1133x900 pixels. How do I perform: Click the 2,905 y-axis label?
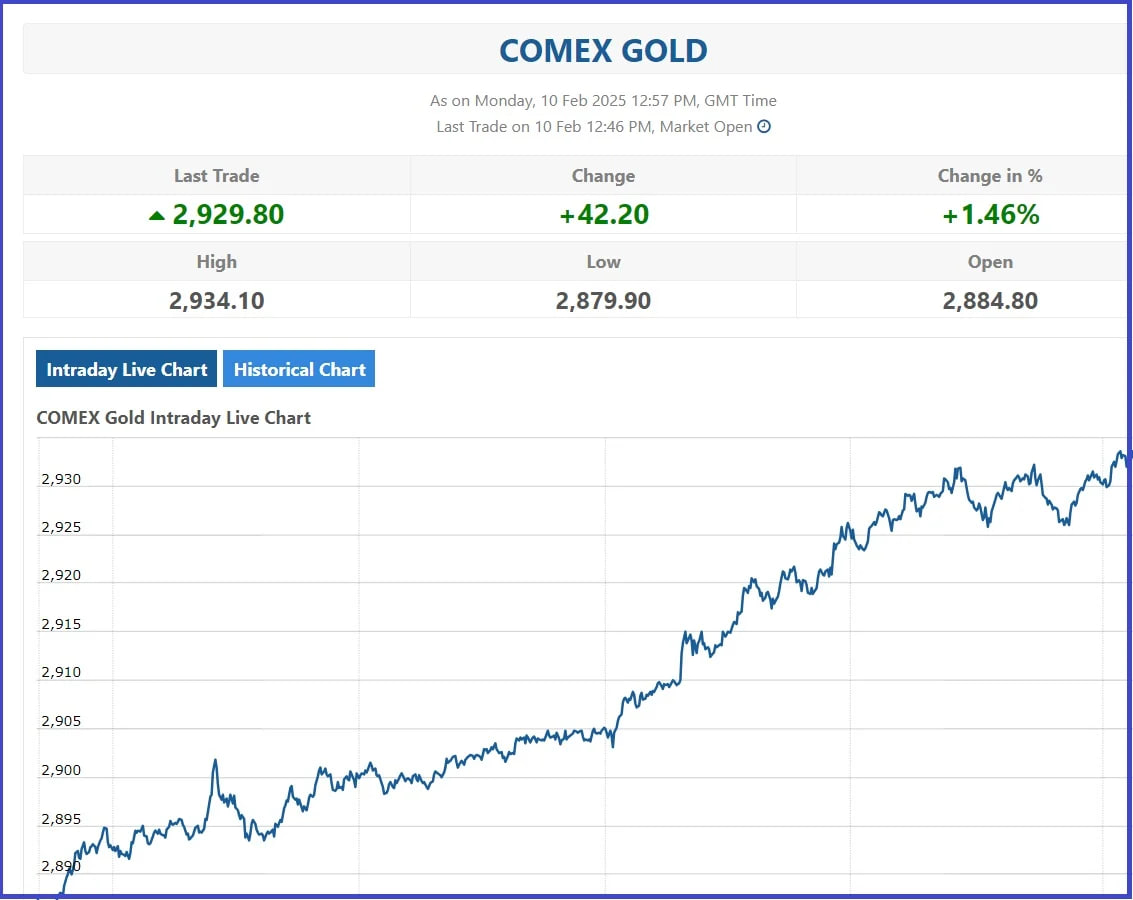click(61, 722)
